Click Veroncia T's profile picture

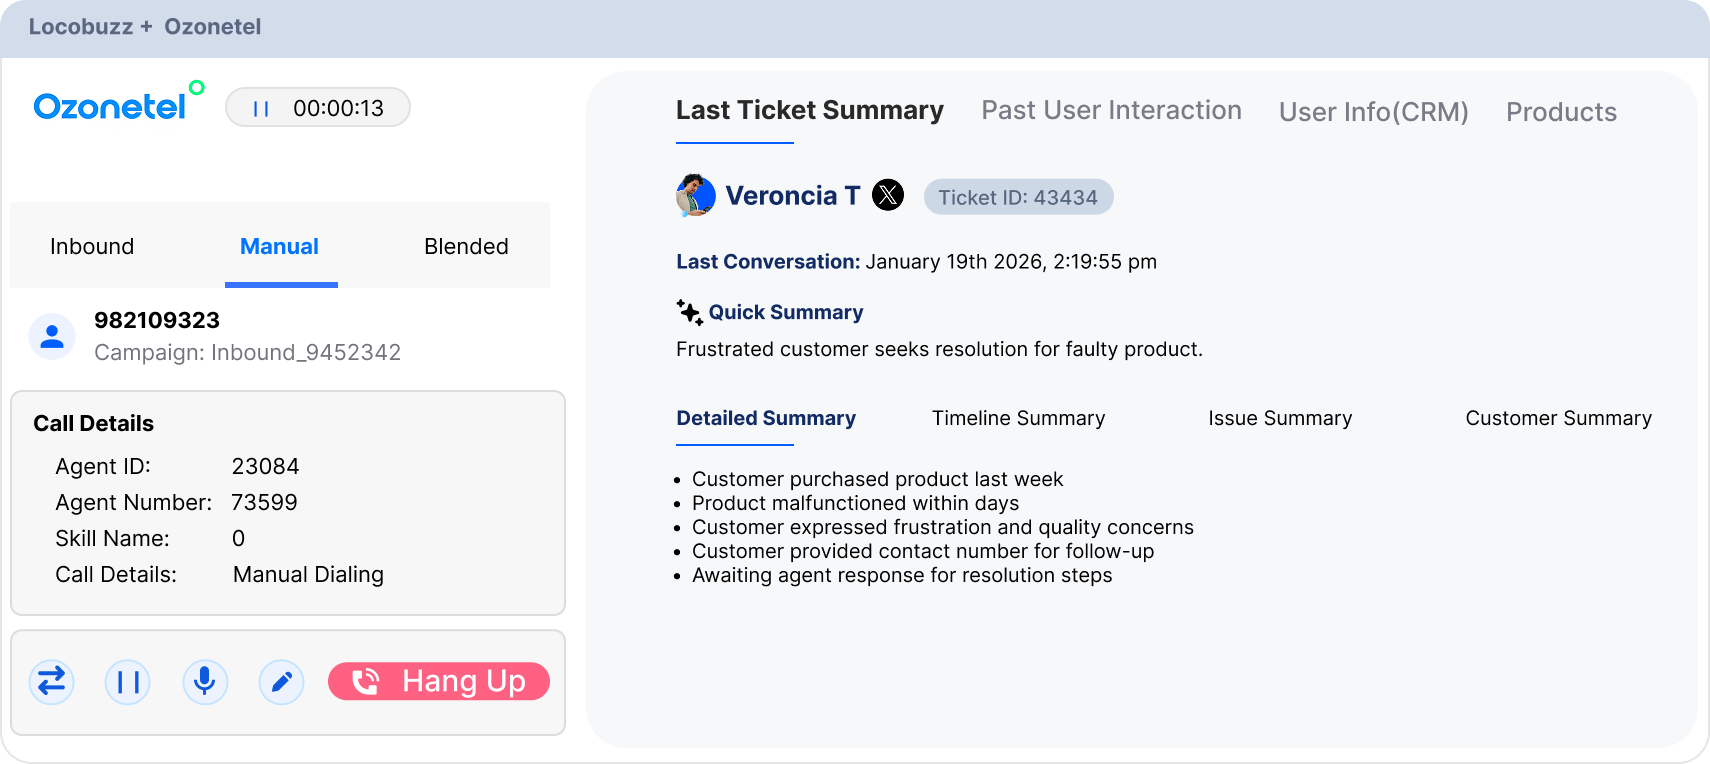point(696,195)
